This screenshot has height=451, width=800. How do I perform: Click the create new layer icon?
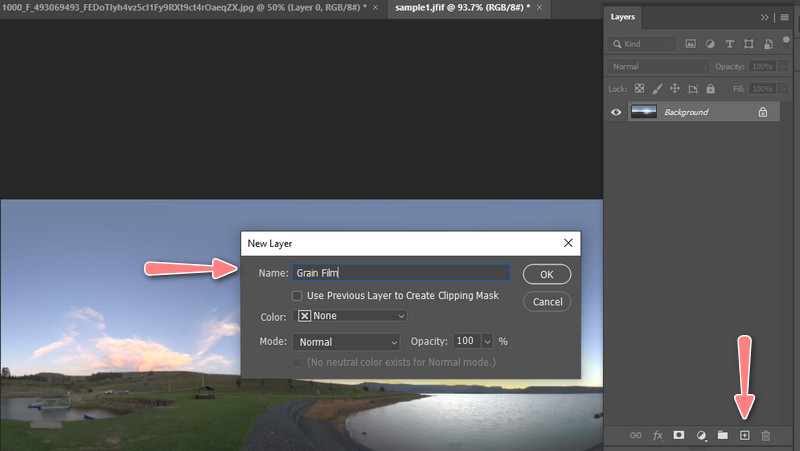(744, 435)
